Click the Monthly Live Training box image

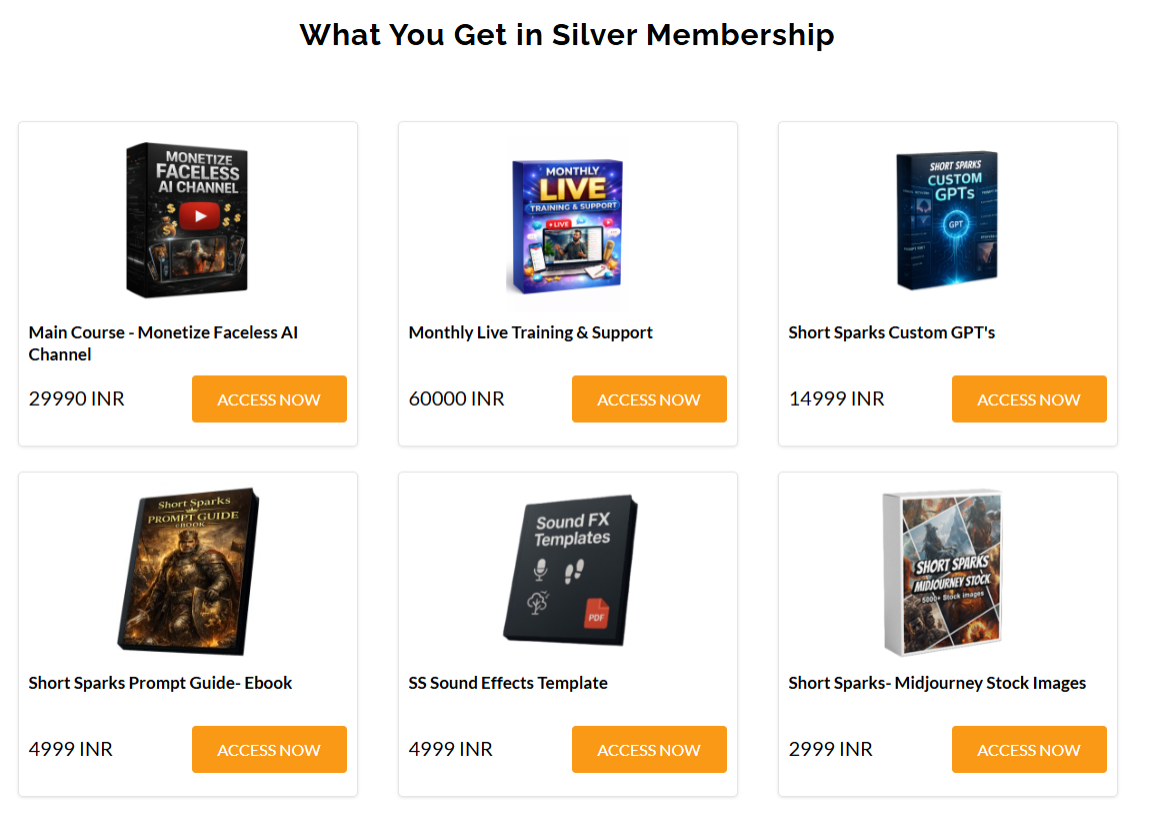tap(567, 227)
